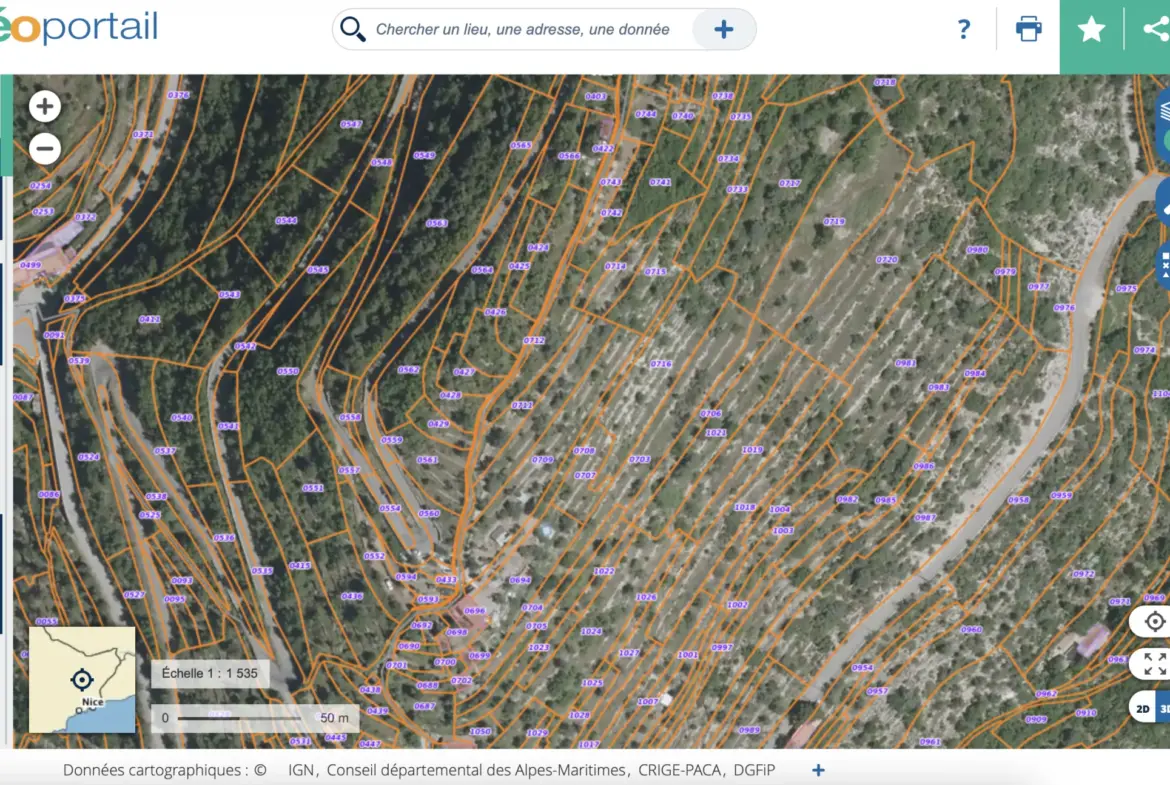Select parcel label 0550
The image size is (1170, 785).
[287, 370]
